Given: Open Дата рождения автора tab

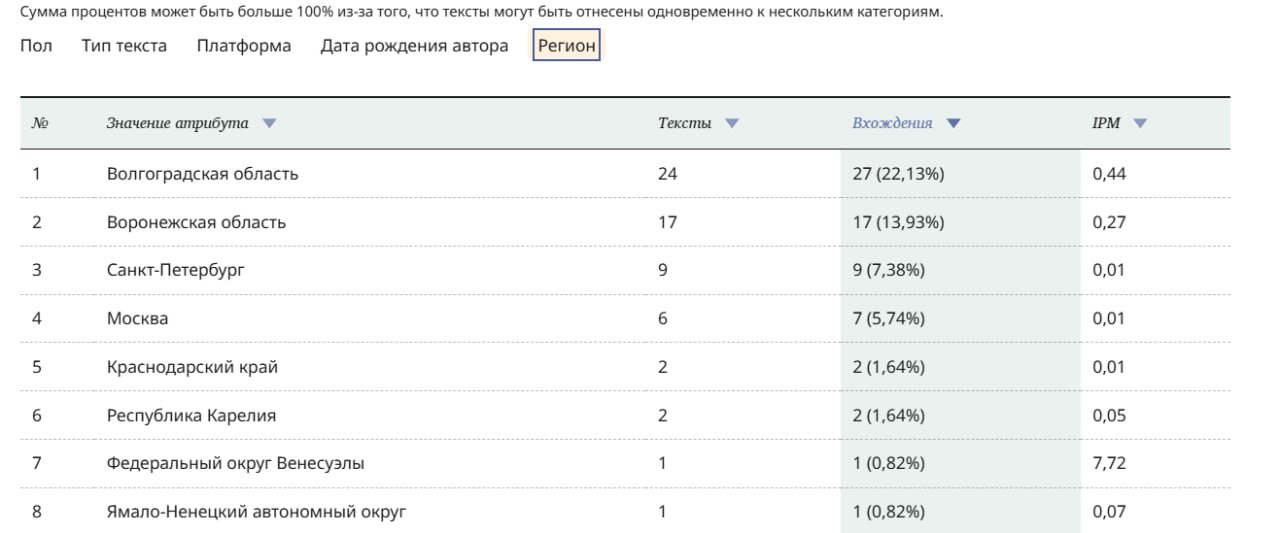Looking at the screenshot, I should [x=414, y=46].
